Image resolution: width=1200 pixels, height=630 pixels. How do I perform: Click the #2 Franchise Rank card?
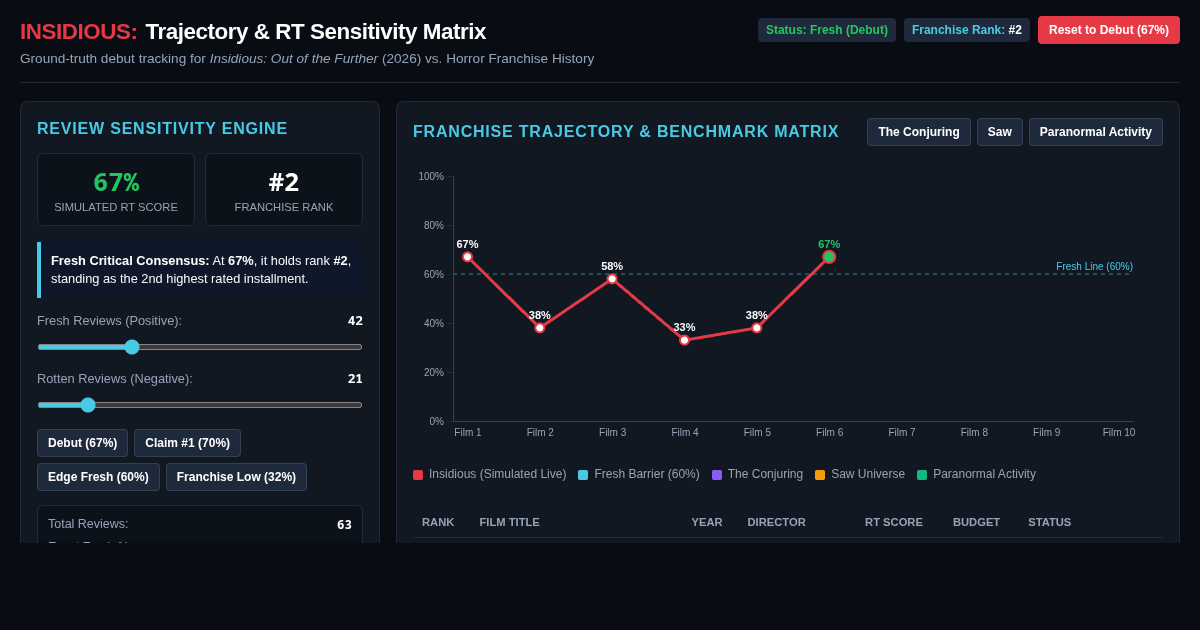(284, 190)
